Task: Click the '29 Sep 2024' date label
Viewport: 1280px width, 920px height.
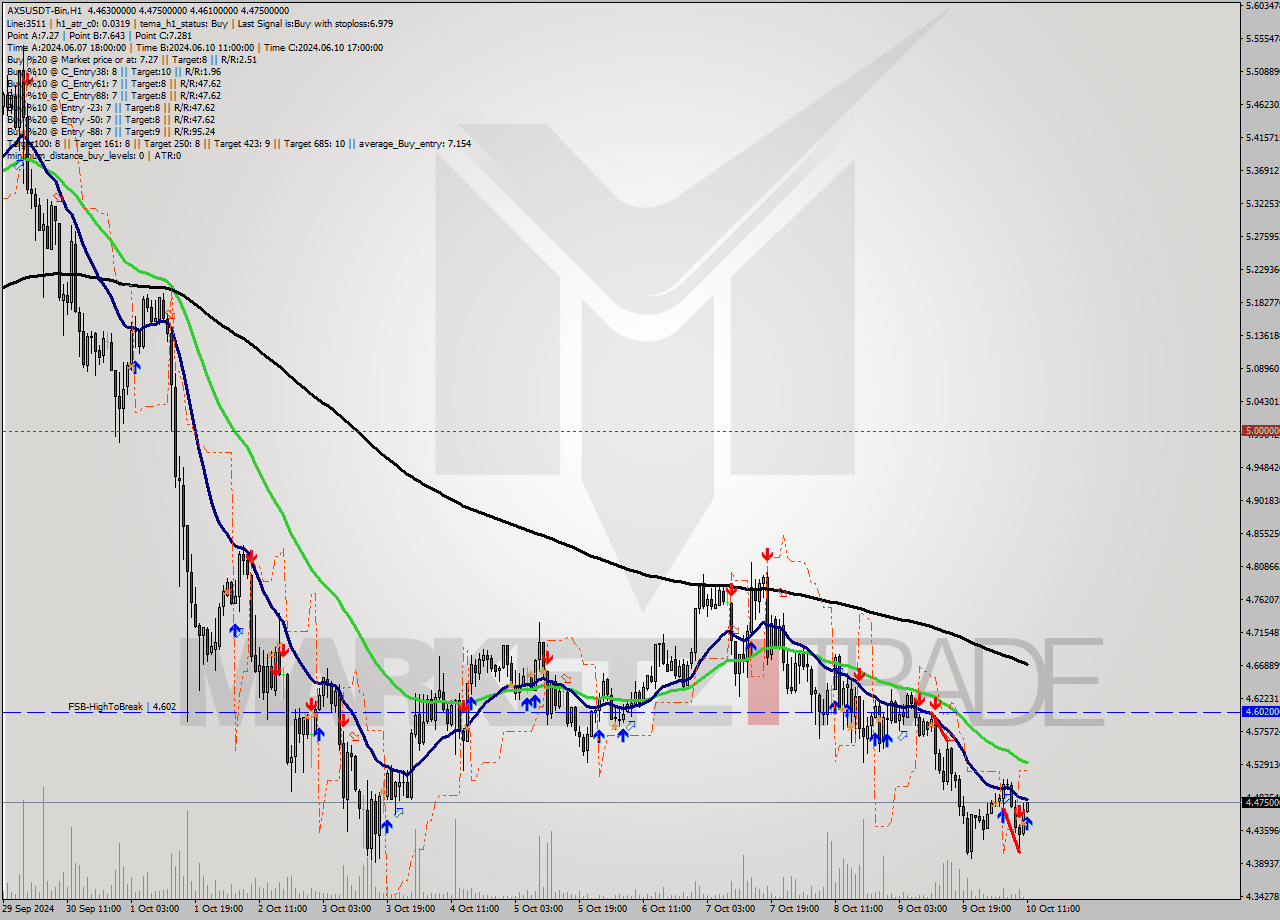Action: point(29,908)
